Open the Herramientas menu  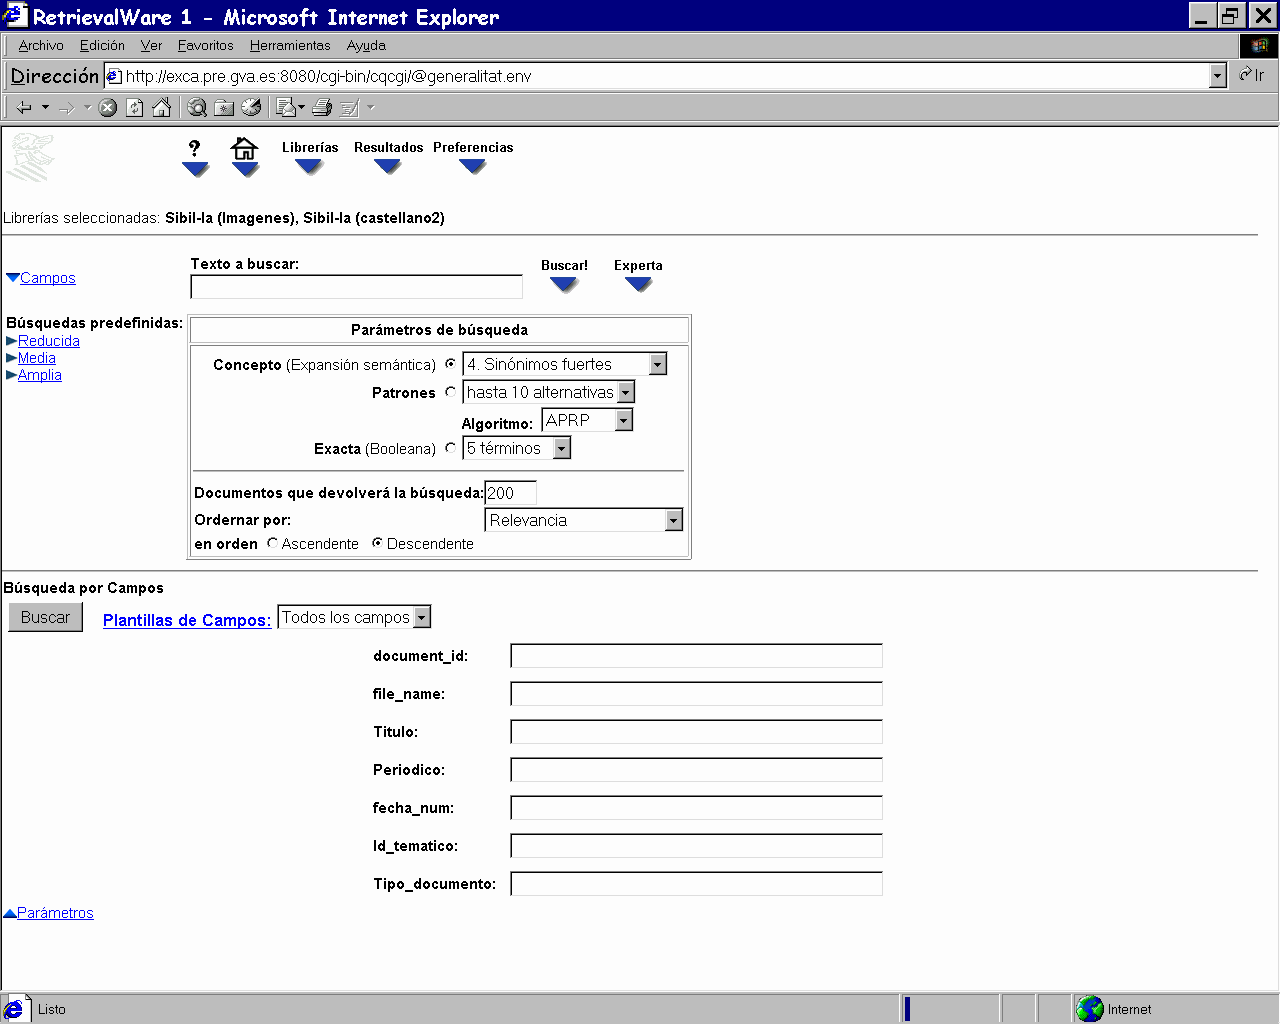pos(289,45)
